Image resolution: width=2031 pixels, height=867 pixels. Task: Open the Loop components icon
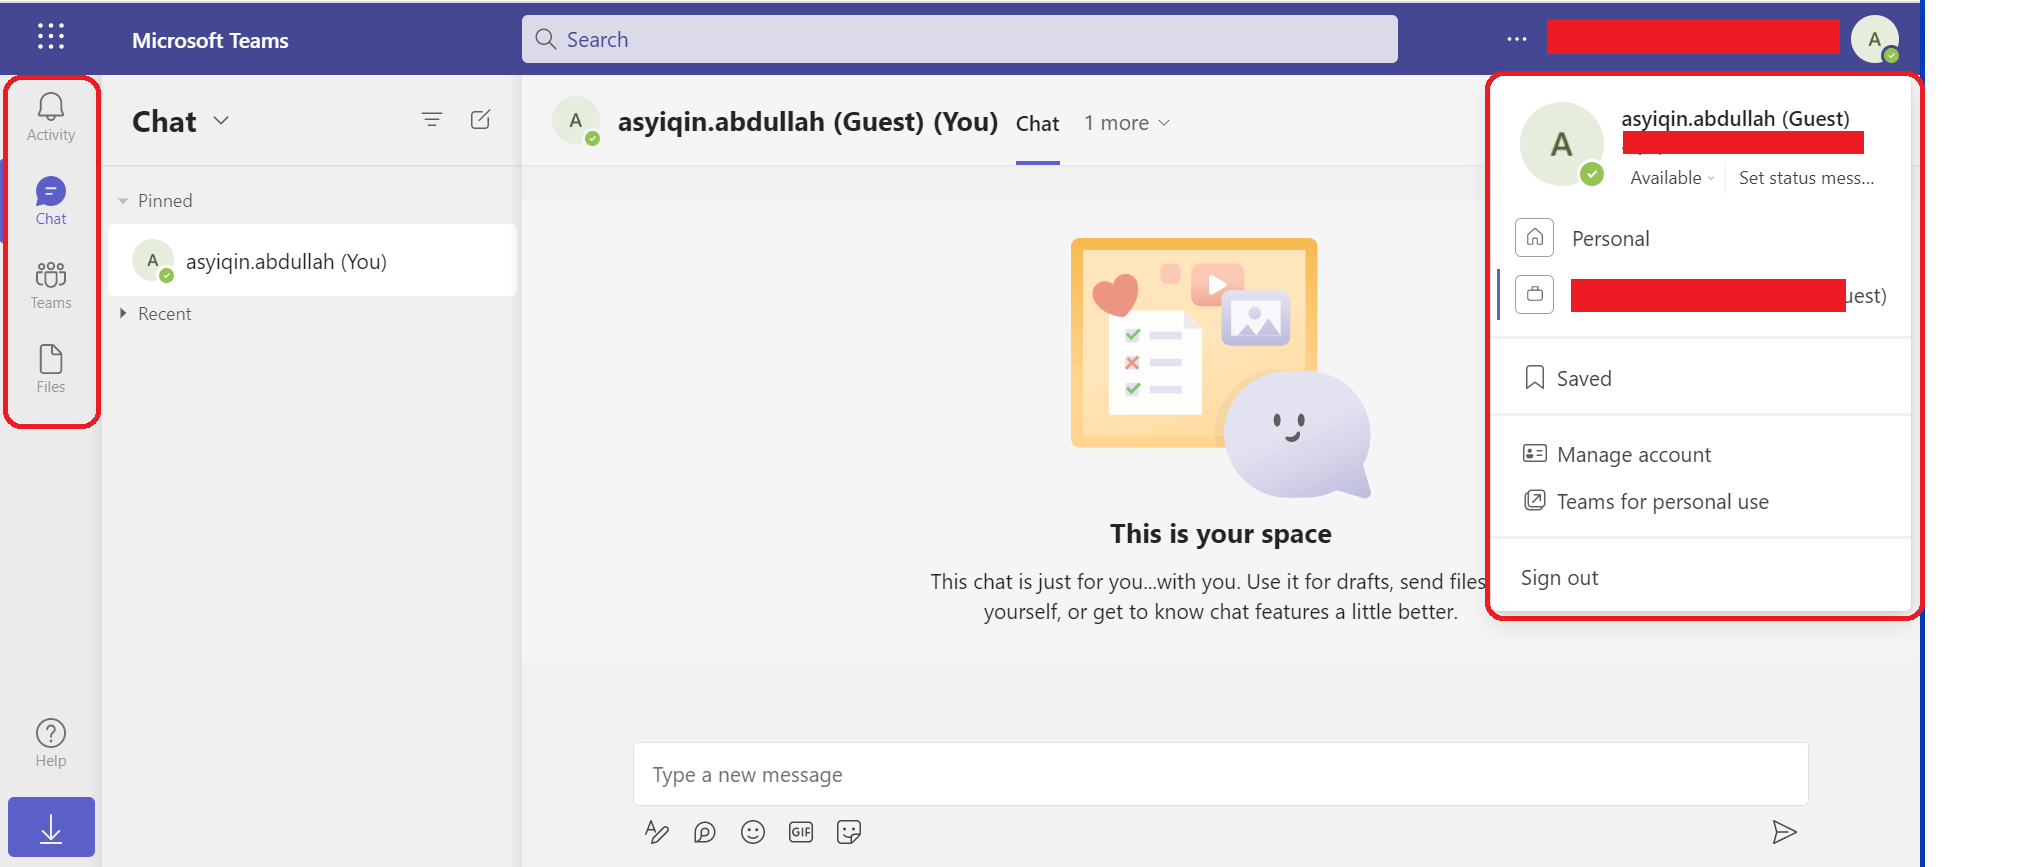[705, 832]
